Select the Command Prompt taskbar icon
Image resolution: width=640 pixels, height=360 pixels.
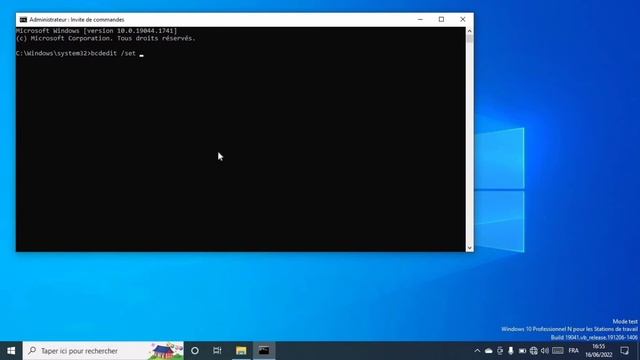point(264,351)
